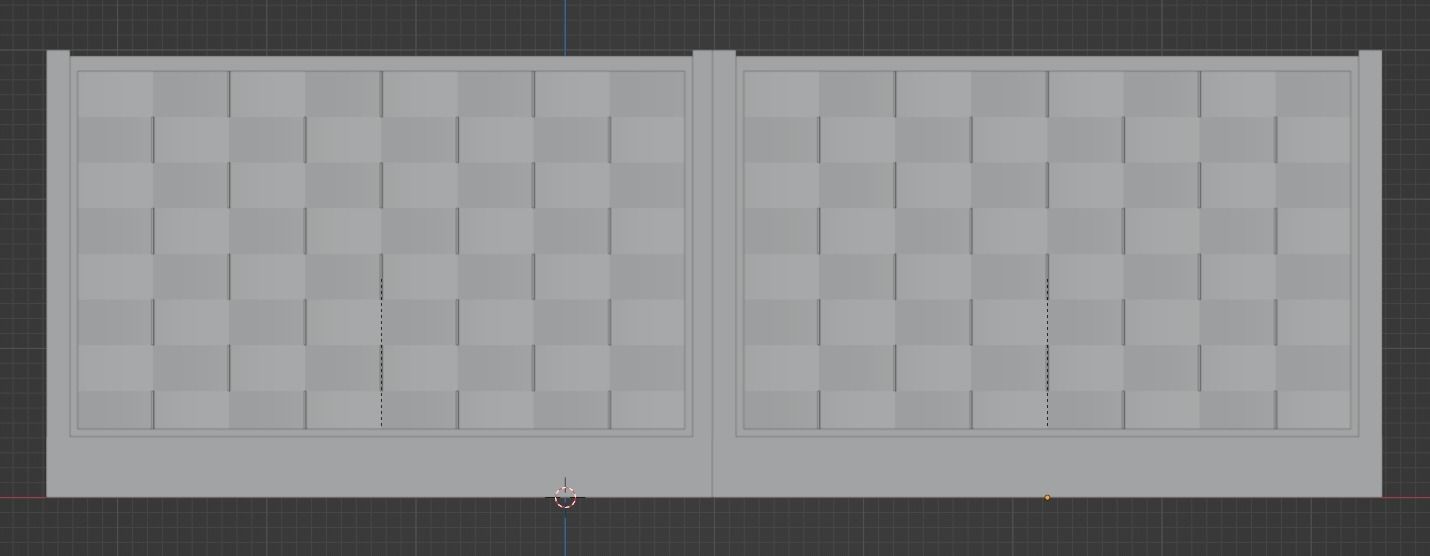Click the left end post of the fence
Screen dimensions: 1430x556
click(58, 273)
